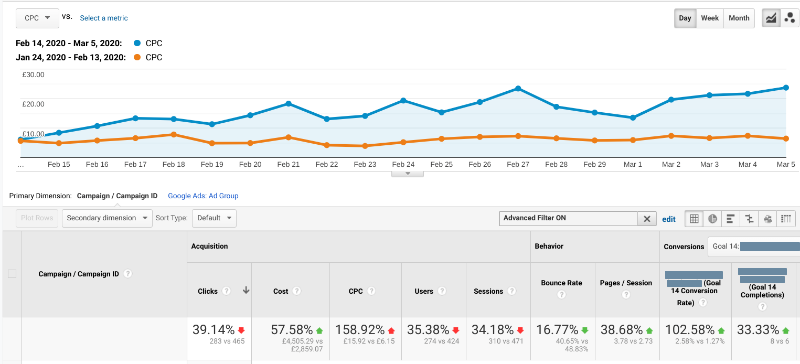Clear the advanced filter with X

coord(646,219)
